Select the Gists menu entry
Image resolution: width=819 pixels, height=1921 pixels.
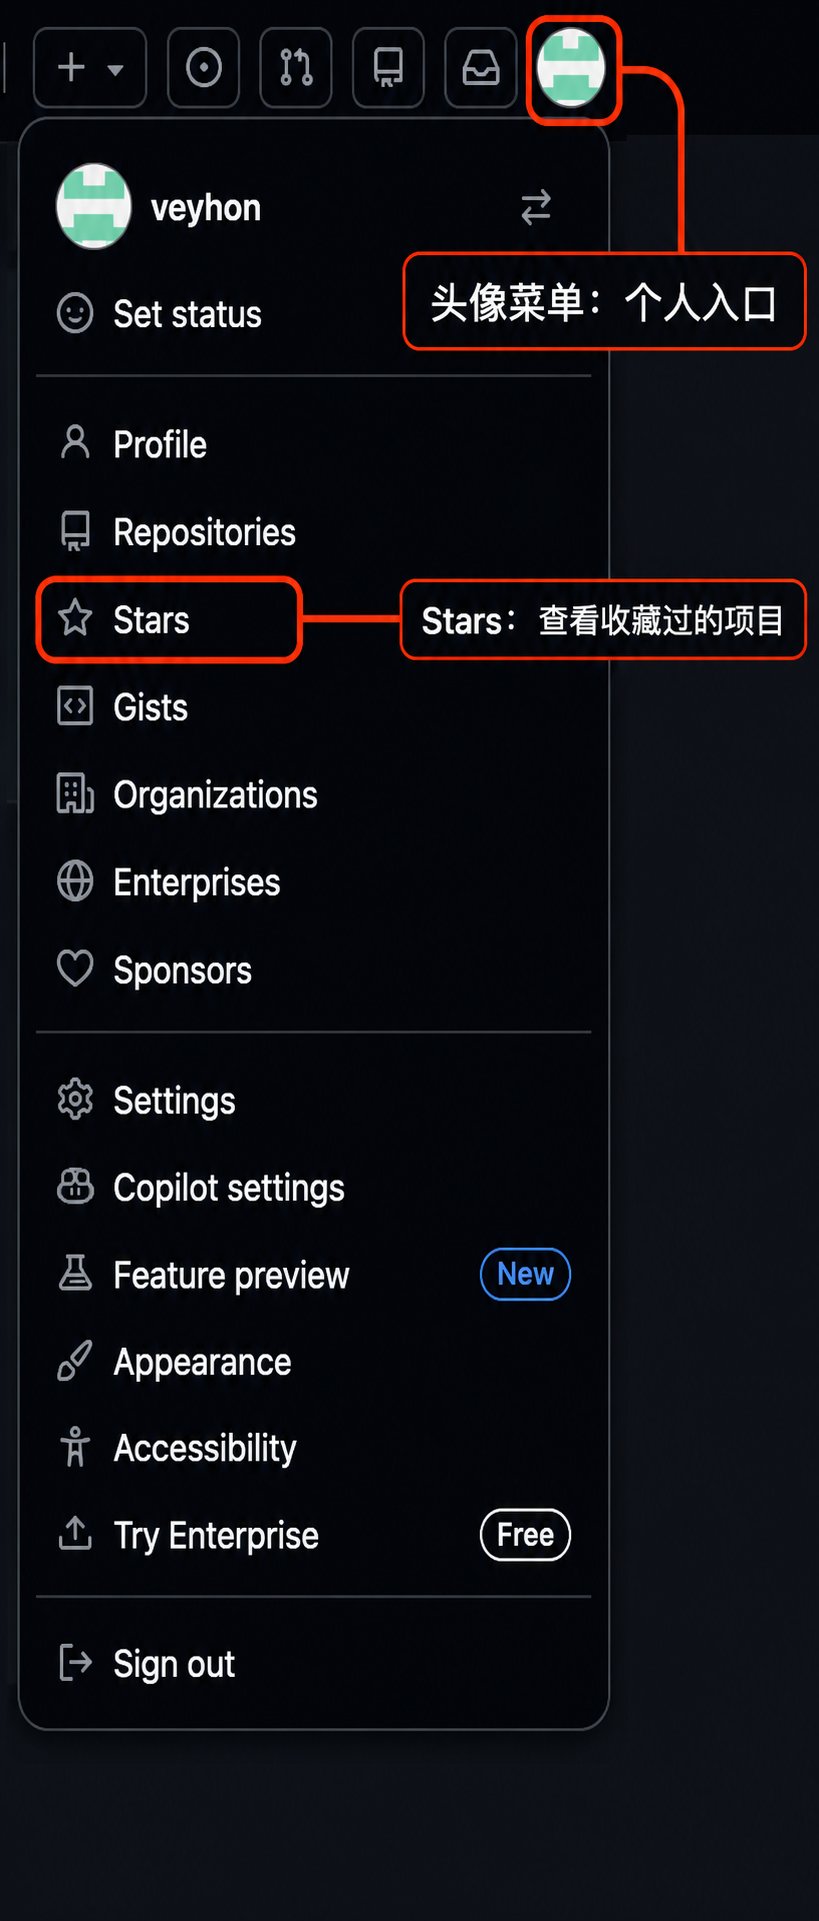[314, 707]
